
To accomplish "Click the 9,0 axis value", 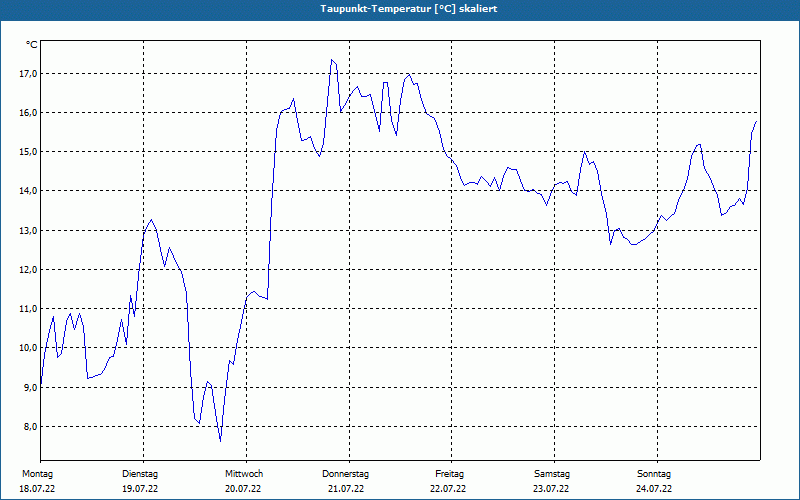I will pos(30,387).
